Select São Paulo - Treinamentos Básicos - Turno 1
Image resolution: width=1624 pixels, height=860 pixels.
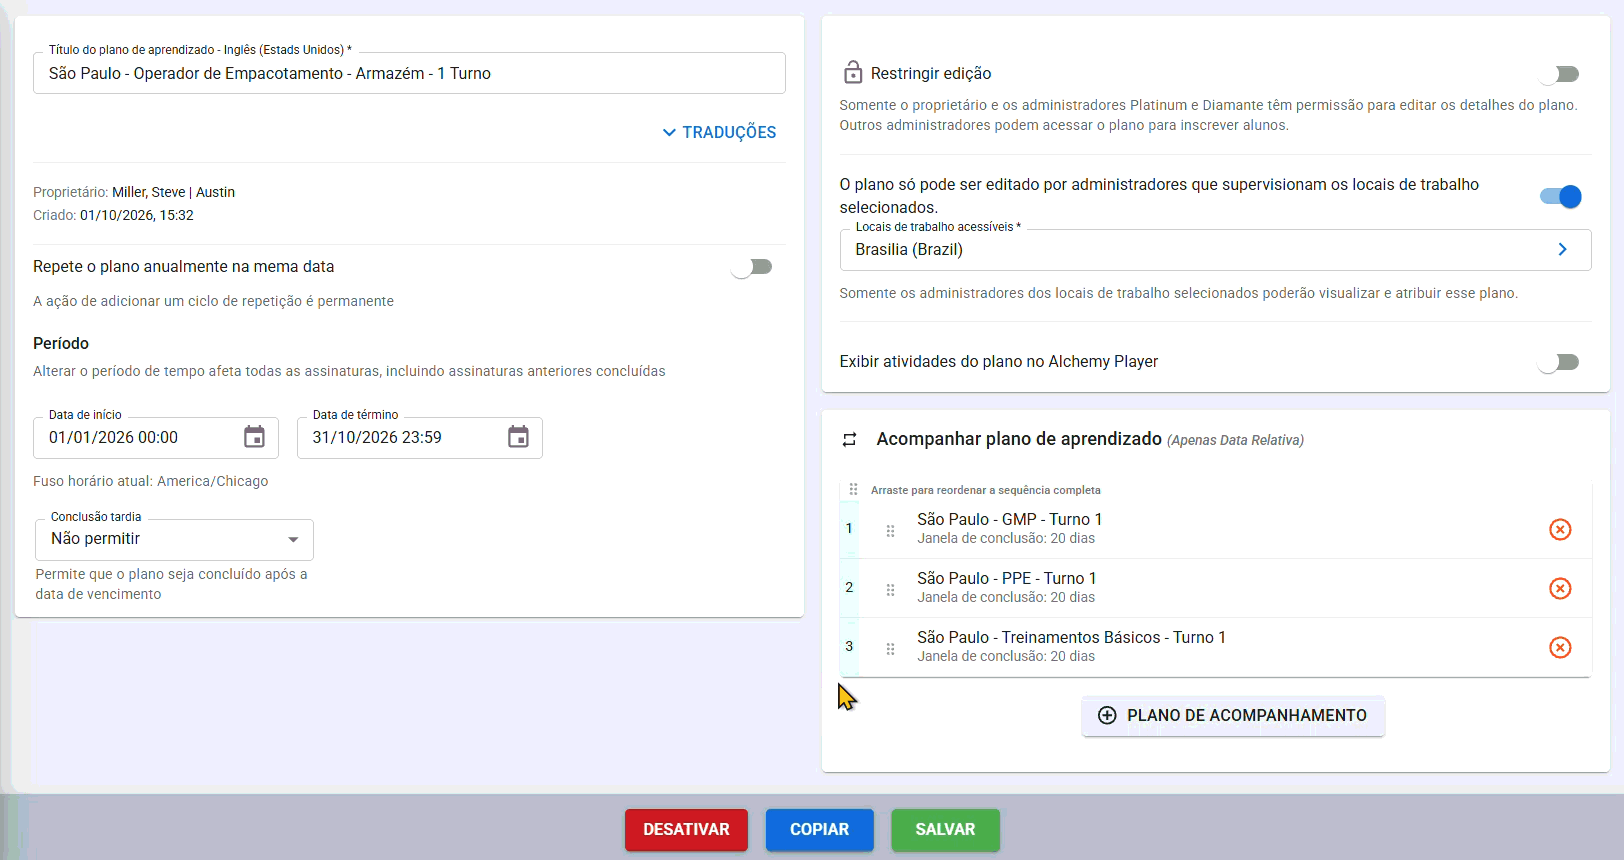tap(1071, 637)
